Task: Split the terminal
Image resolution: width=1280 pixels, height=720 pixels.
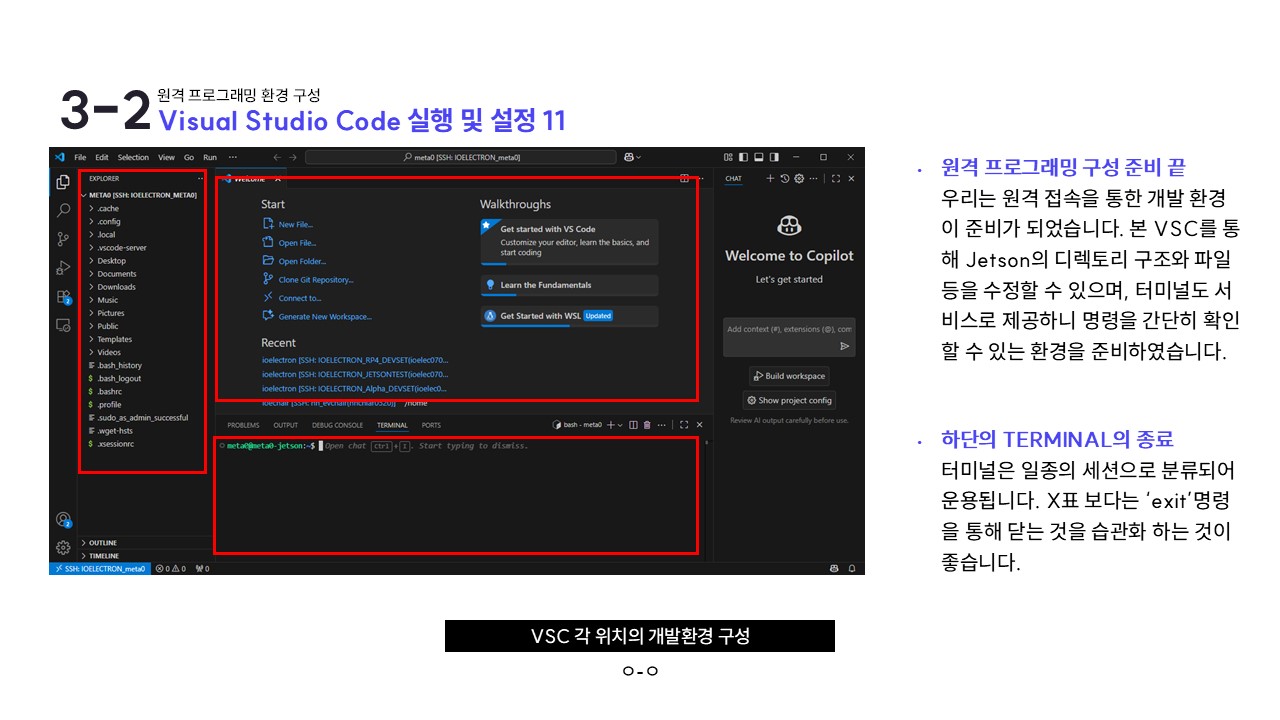Action: click(x=633, y=425)
